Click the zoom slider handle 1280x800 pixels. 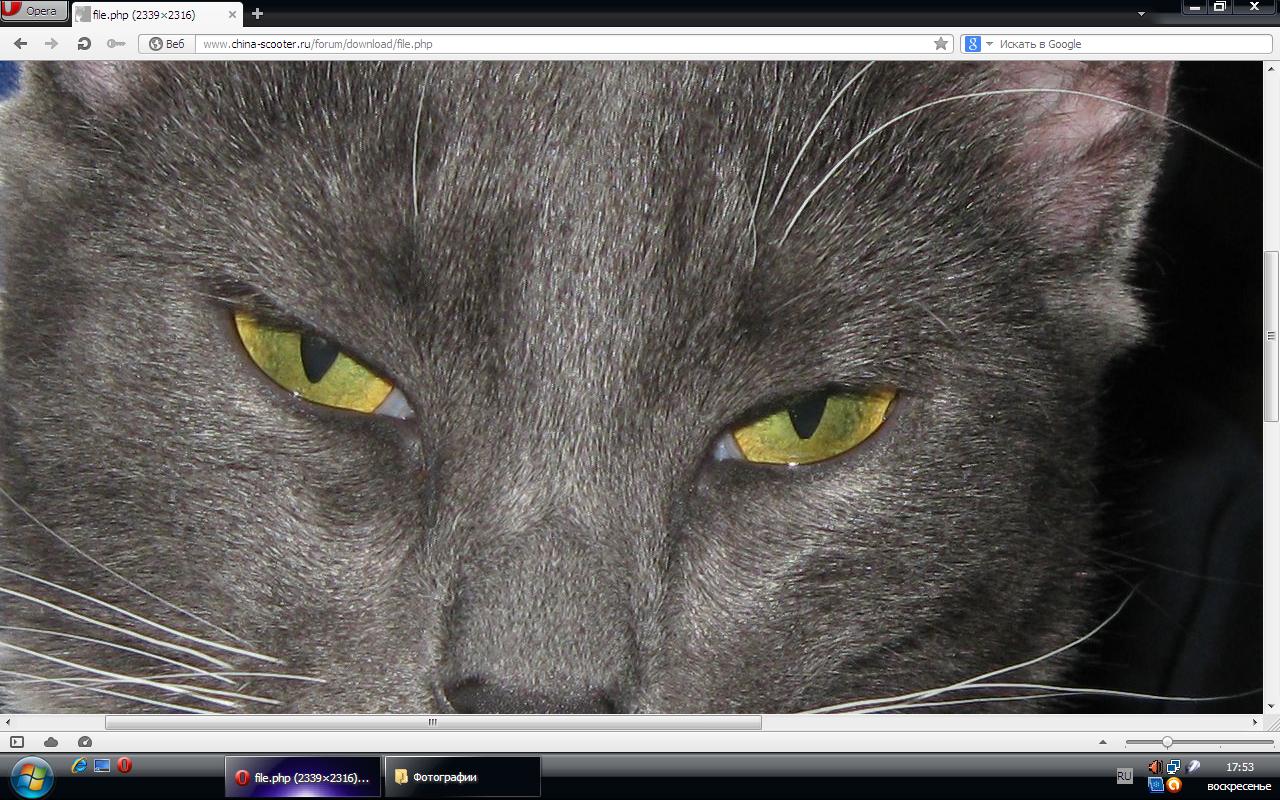pos(1166,742)
